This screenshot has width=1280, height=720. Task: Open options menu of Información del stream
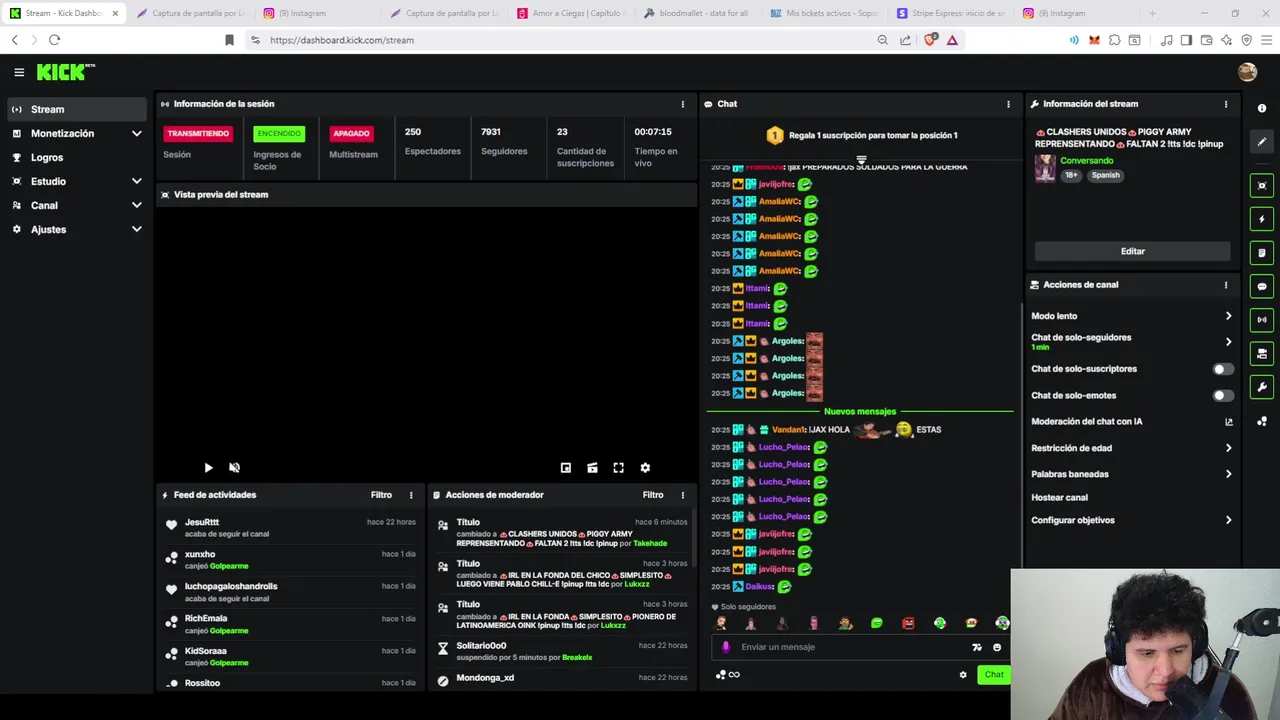(x=1226, y=104)
